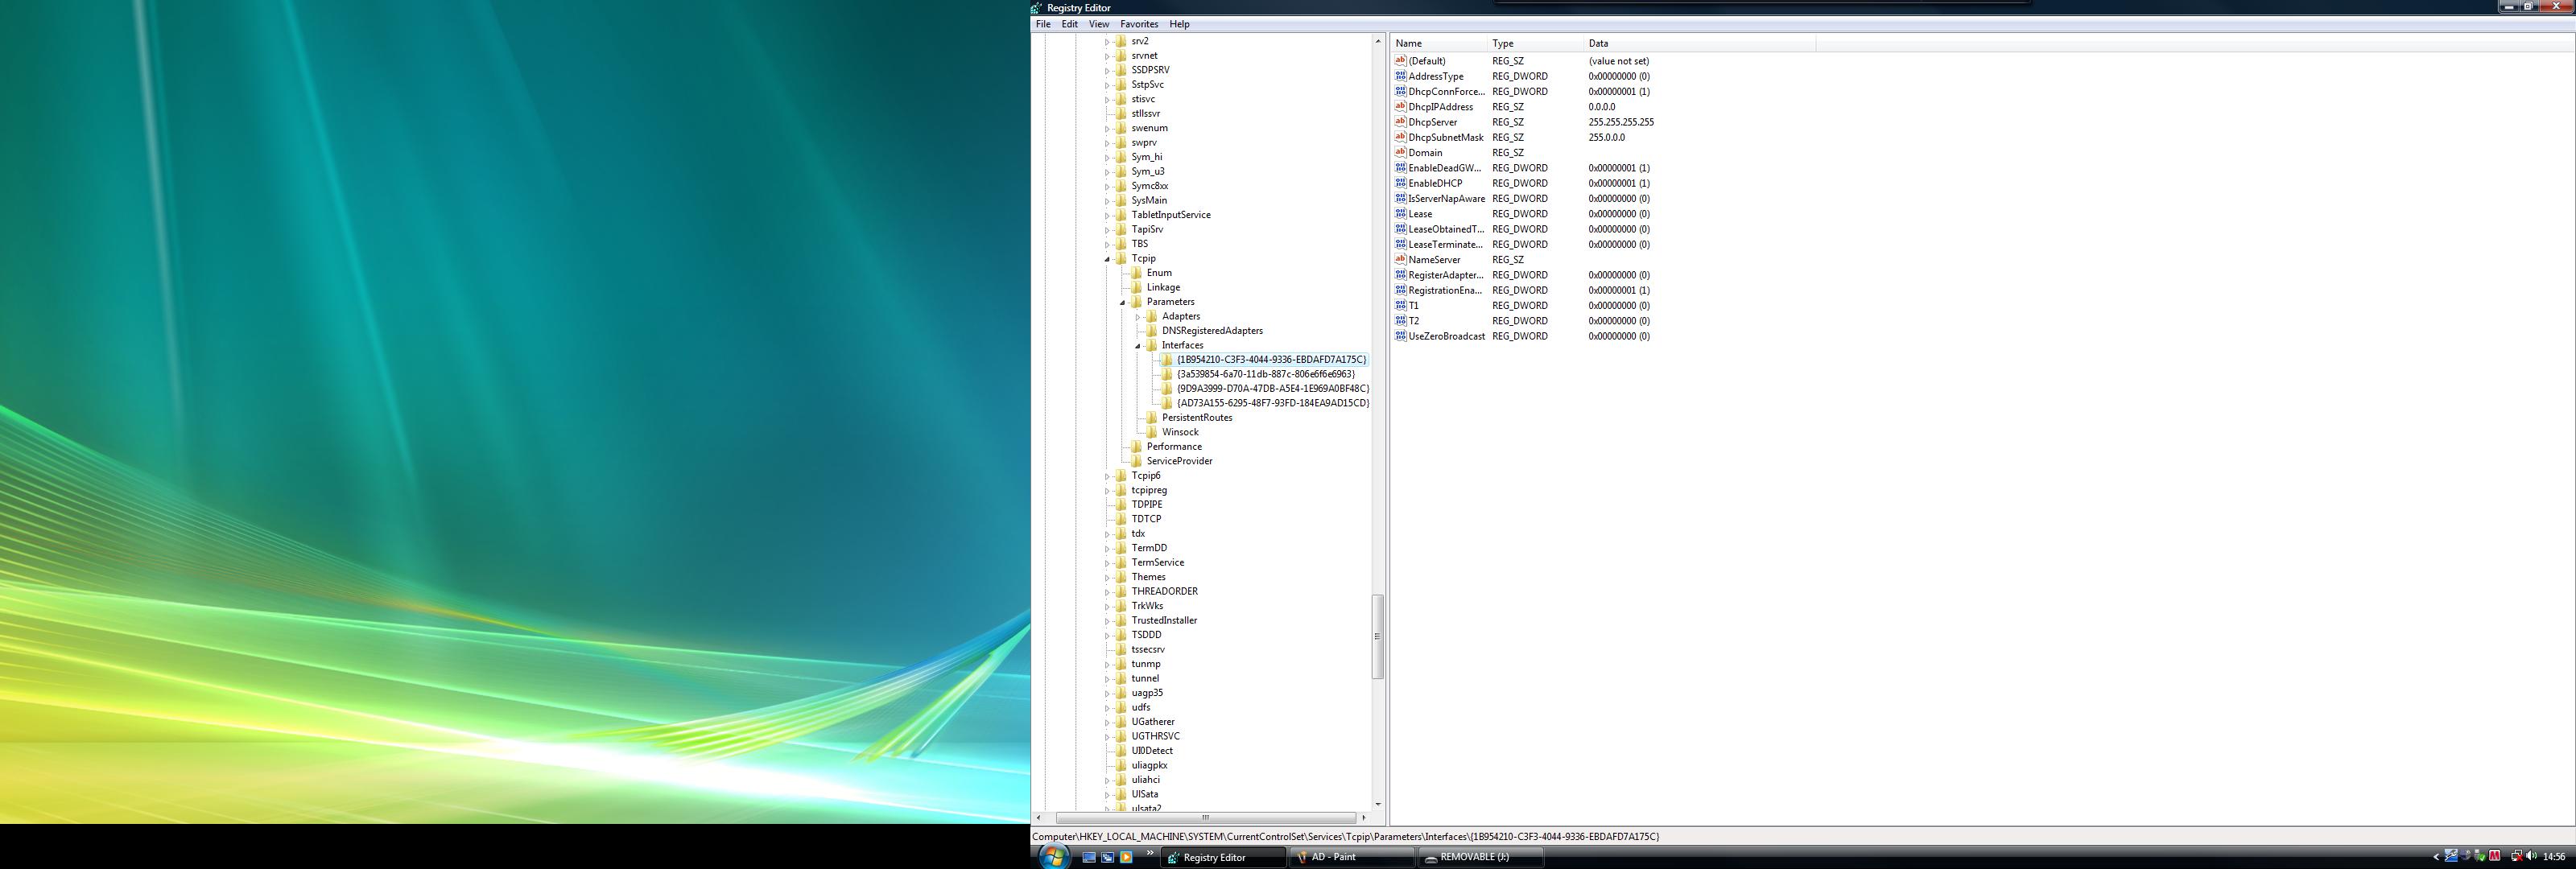Open the Edit menu
Viewport: 2576px width, 869px height.
[x=1069, y=24]
